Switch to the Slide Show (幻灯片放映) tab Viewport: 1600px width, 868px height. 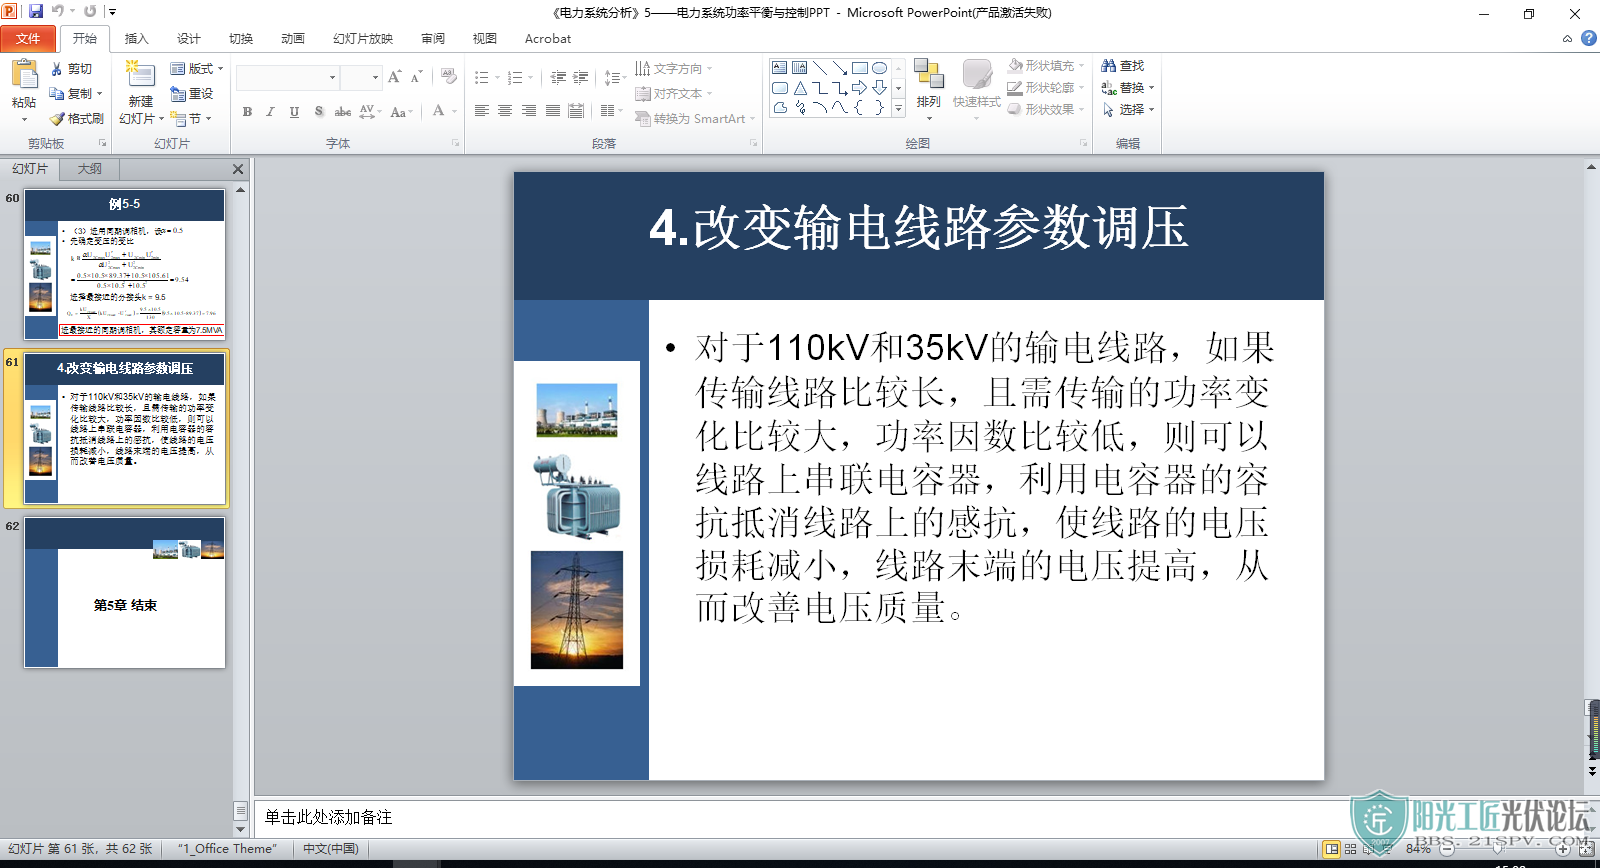pyautogui.click(x=362, y=38)
